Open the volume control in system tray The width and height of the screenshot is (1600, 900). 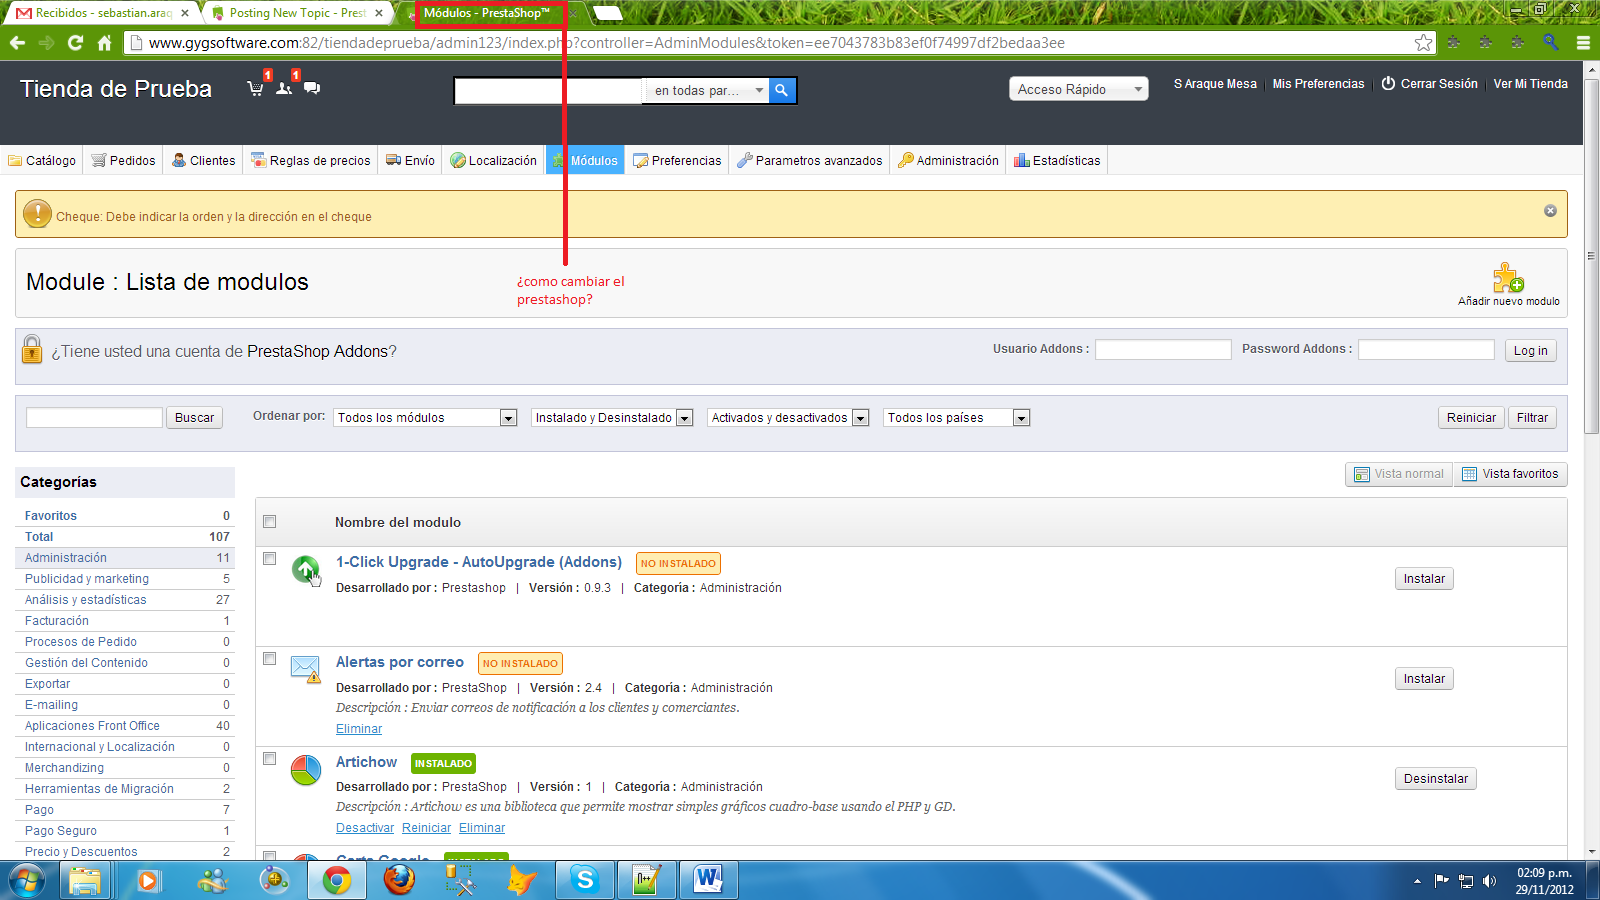point(1490,881)
